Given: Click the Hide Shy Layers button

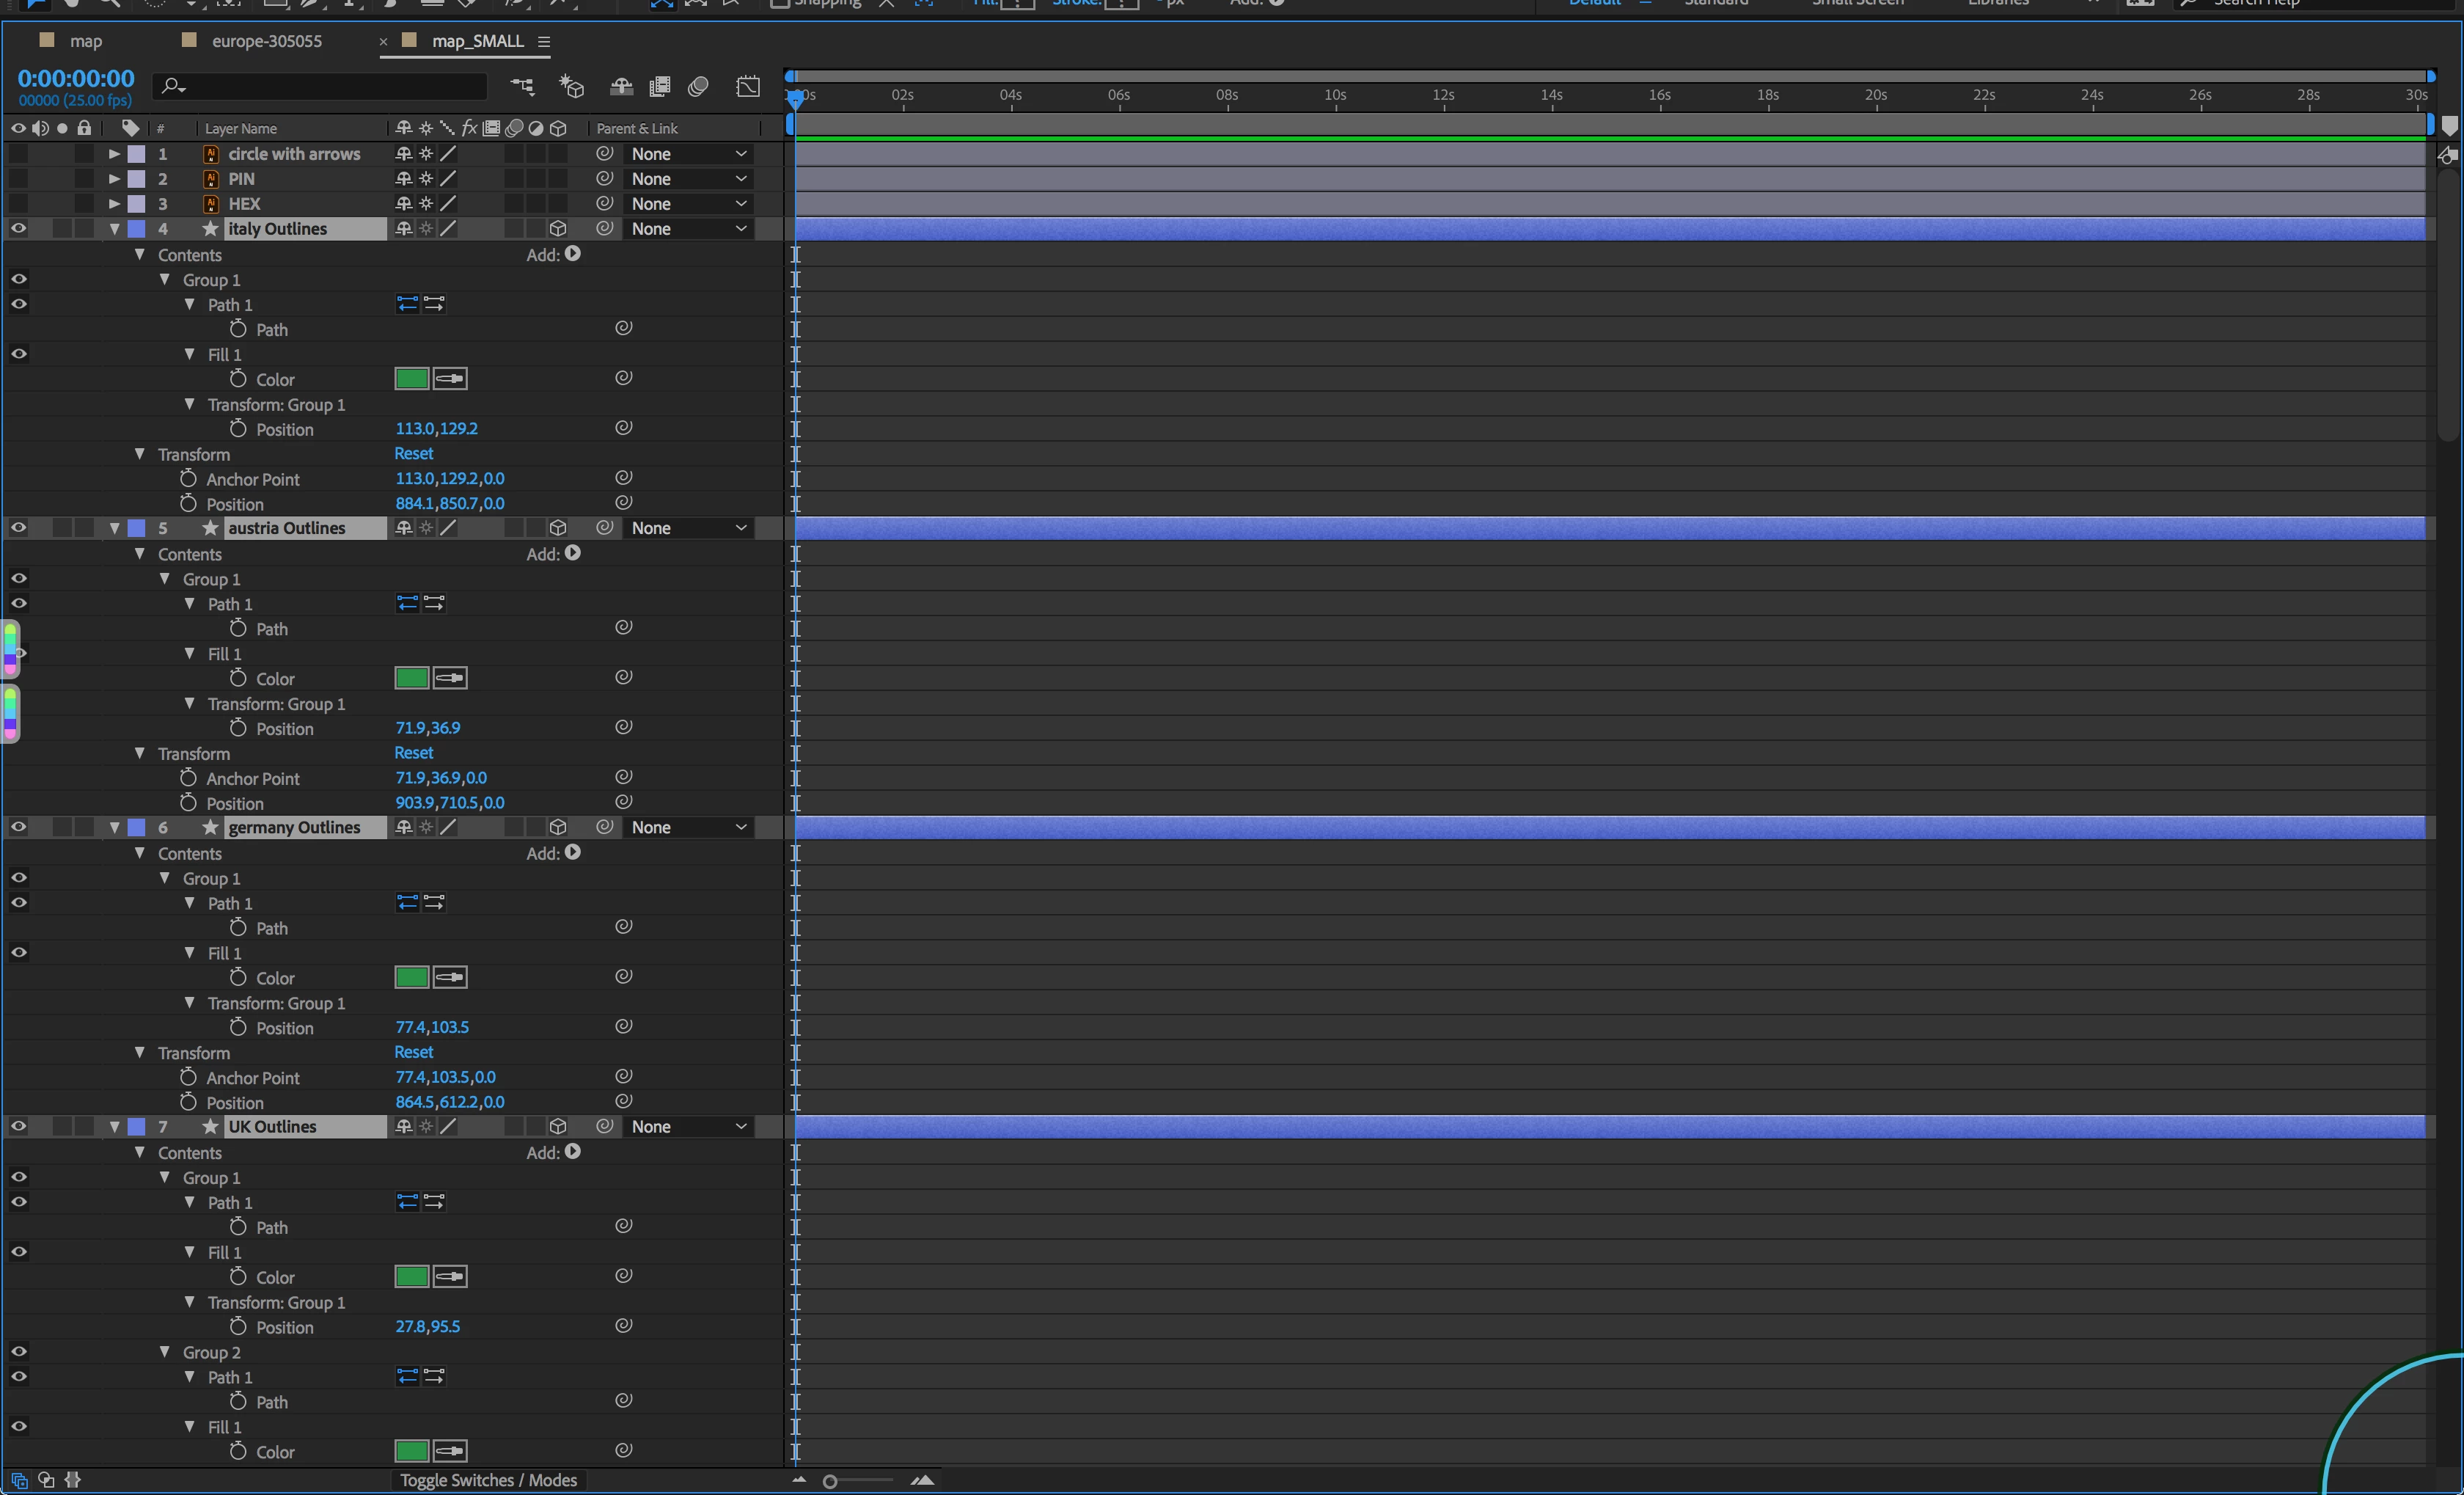Looking at the screenshot, I should [621, 87].
